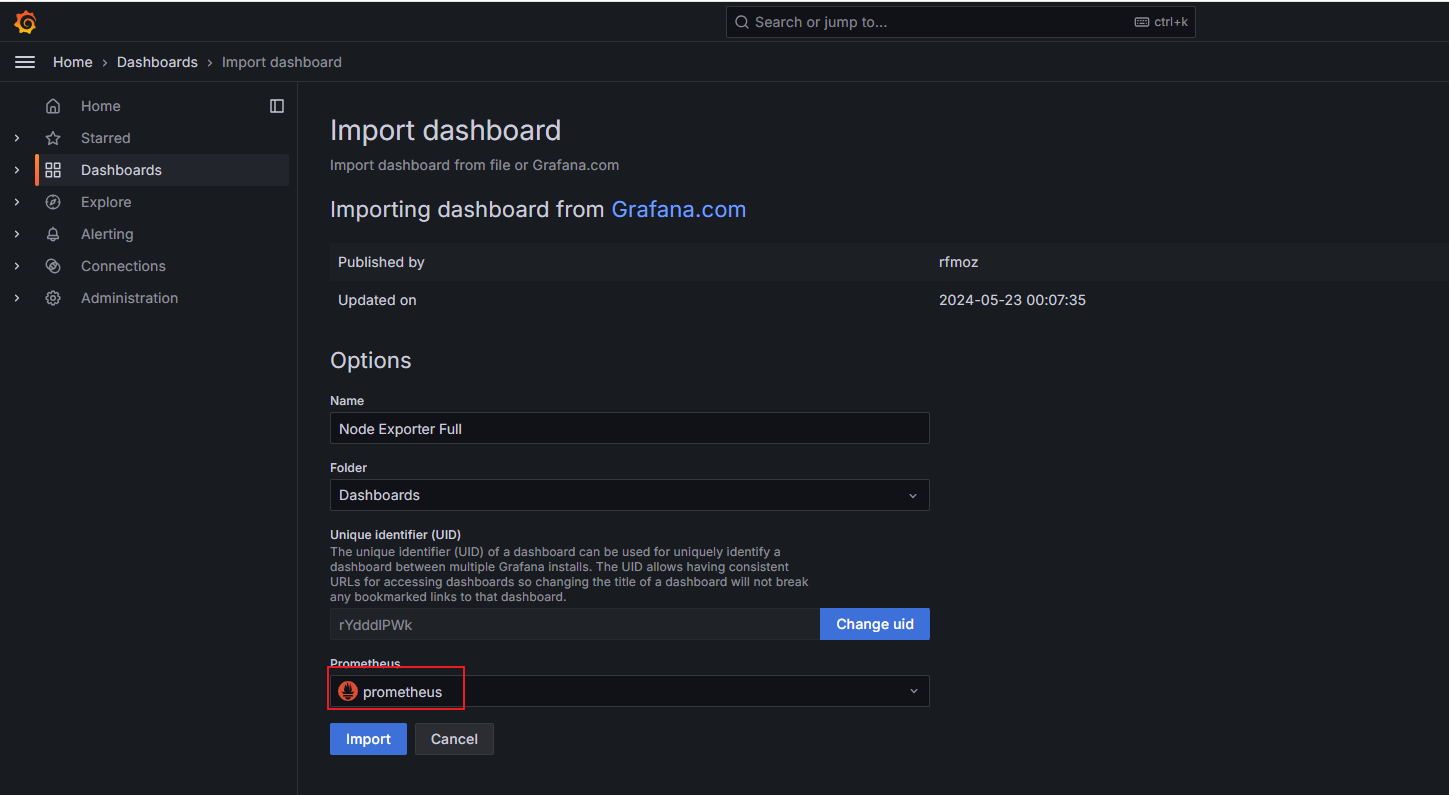Image resolution: width=1449 pixels, height=795 pixels.
Task: Click the Administration gear icon
Action: [x=53, y=298]
